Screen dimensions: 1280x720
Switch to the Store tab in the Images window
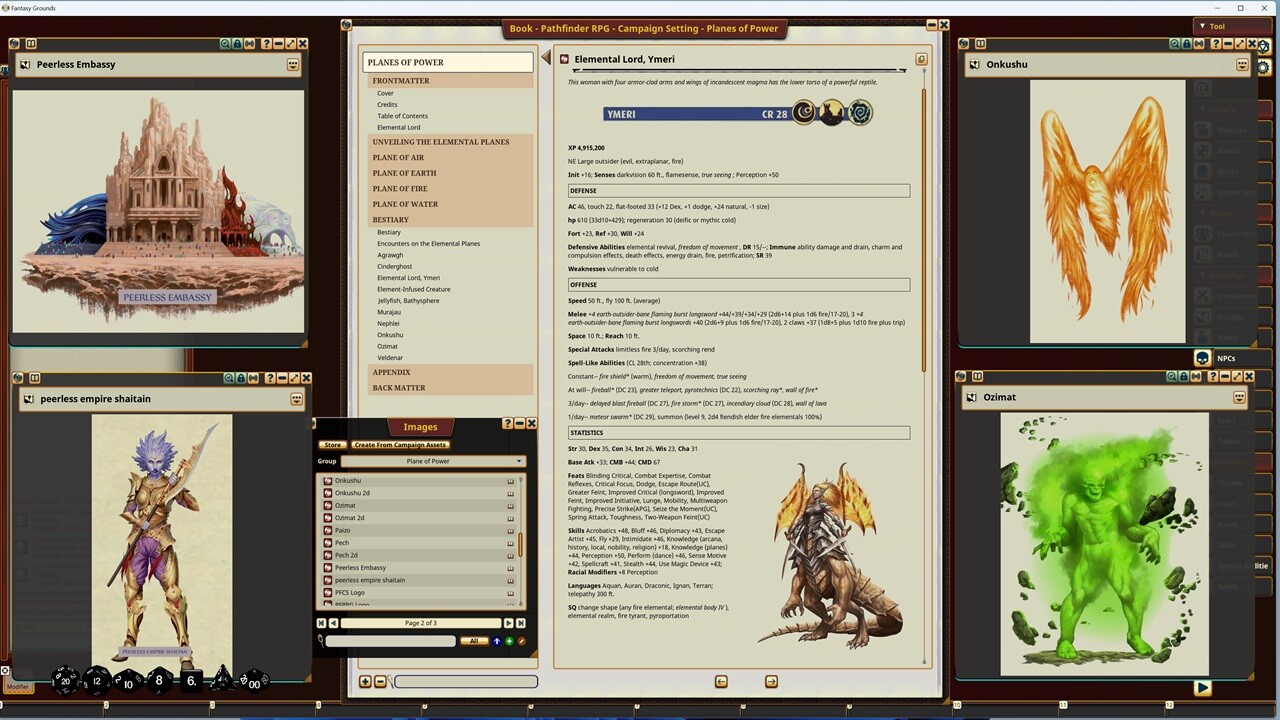[x=333, y=445]
